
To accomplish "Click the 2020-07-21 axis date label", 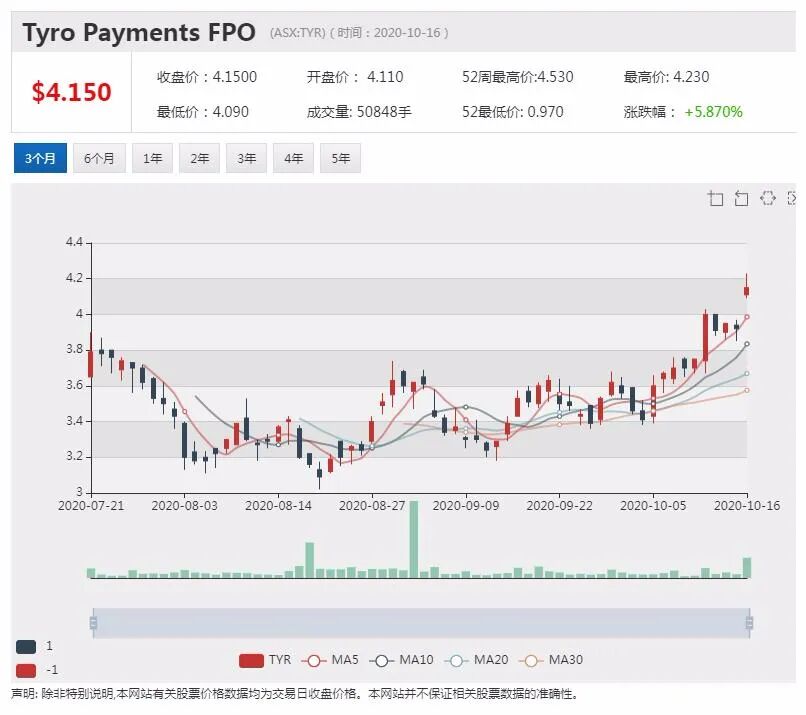I will click(x=91, y=506).
